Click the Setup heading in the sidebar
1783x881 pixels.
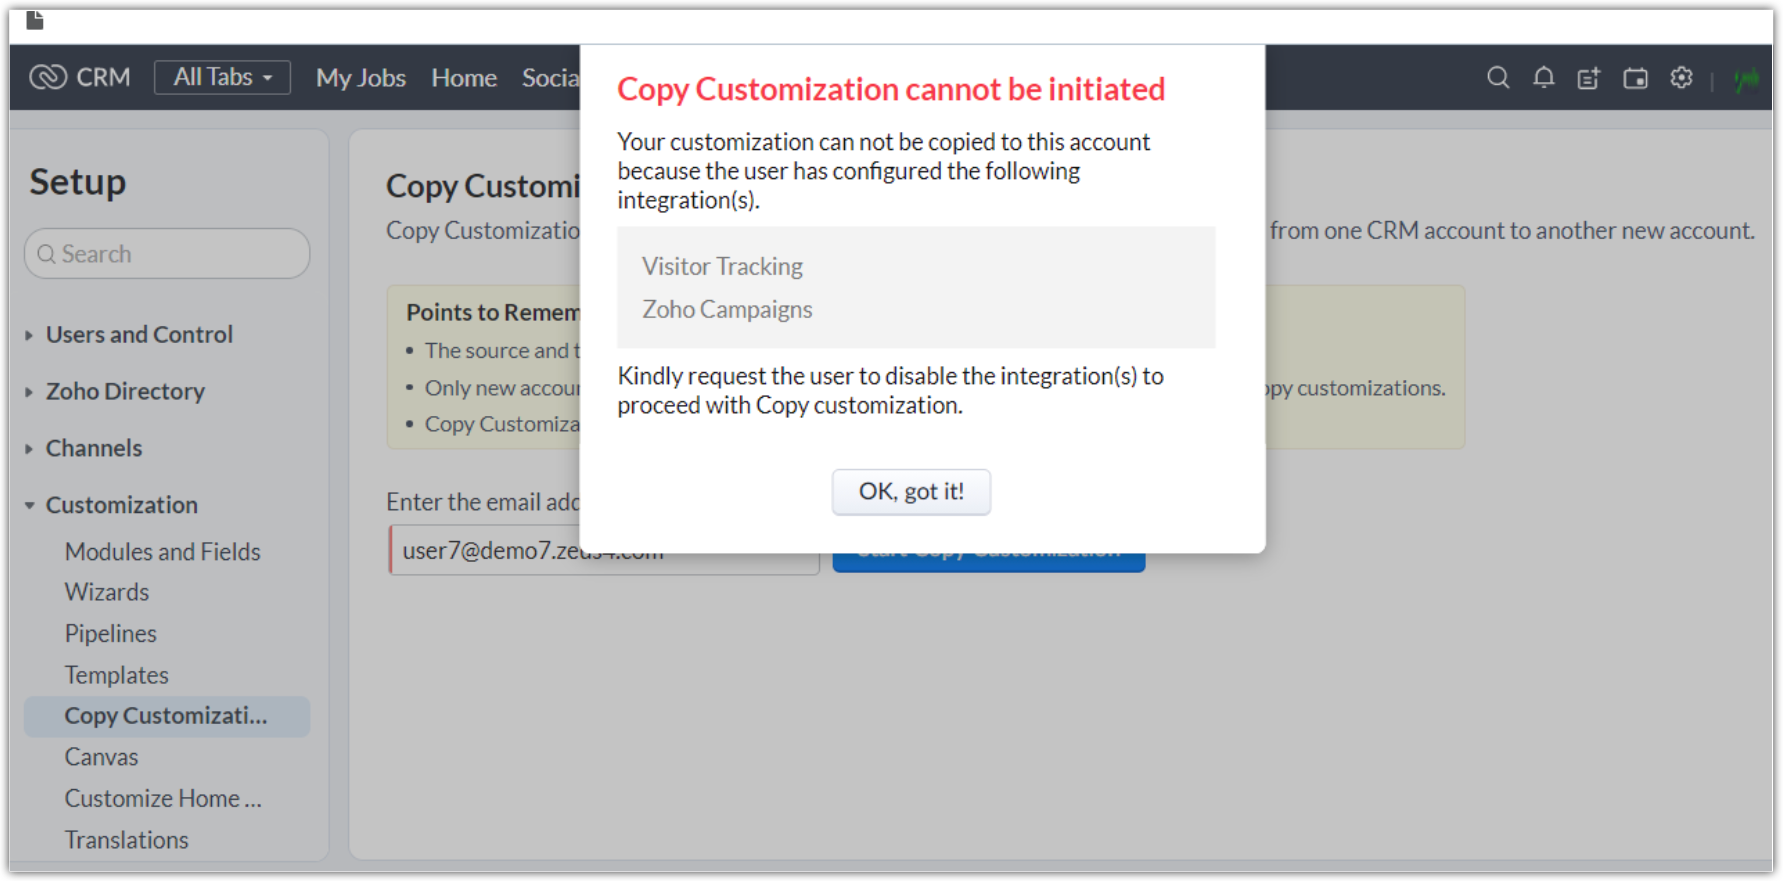coord(78,182)
